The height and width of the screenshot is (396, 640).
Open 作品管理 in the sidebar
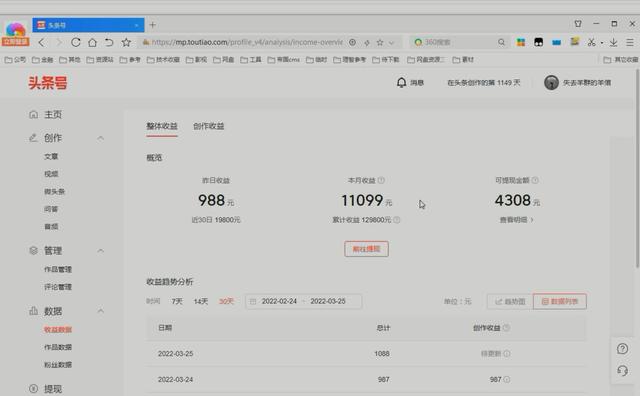pyautogui.click(x=58, y=269)
